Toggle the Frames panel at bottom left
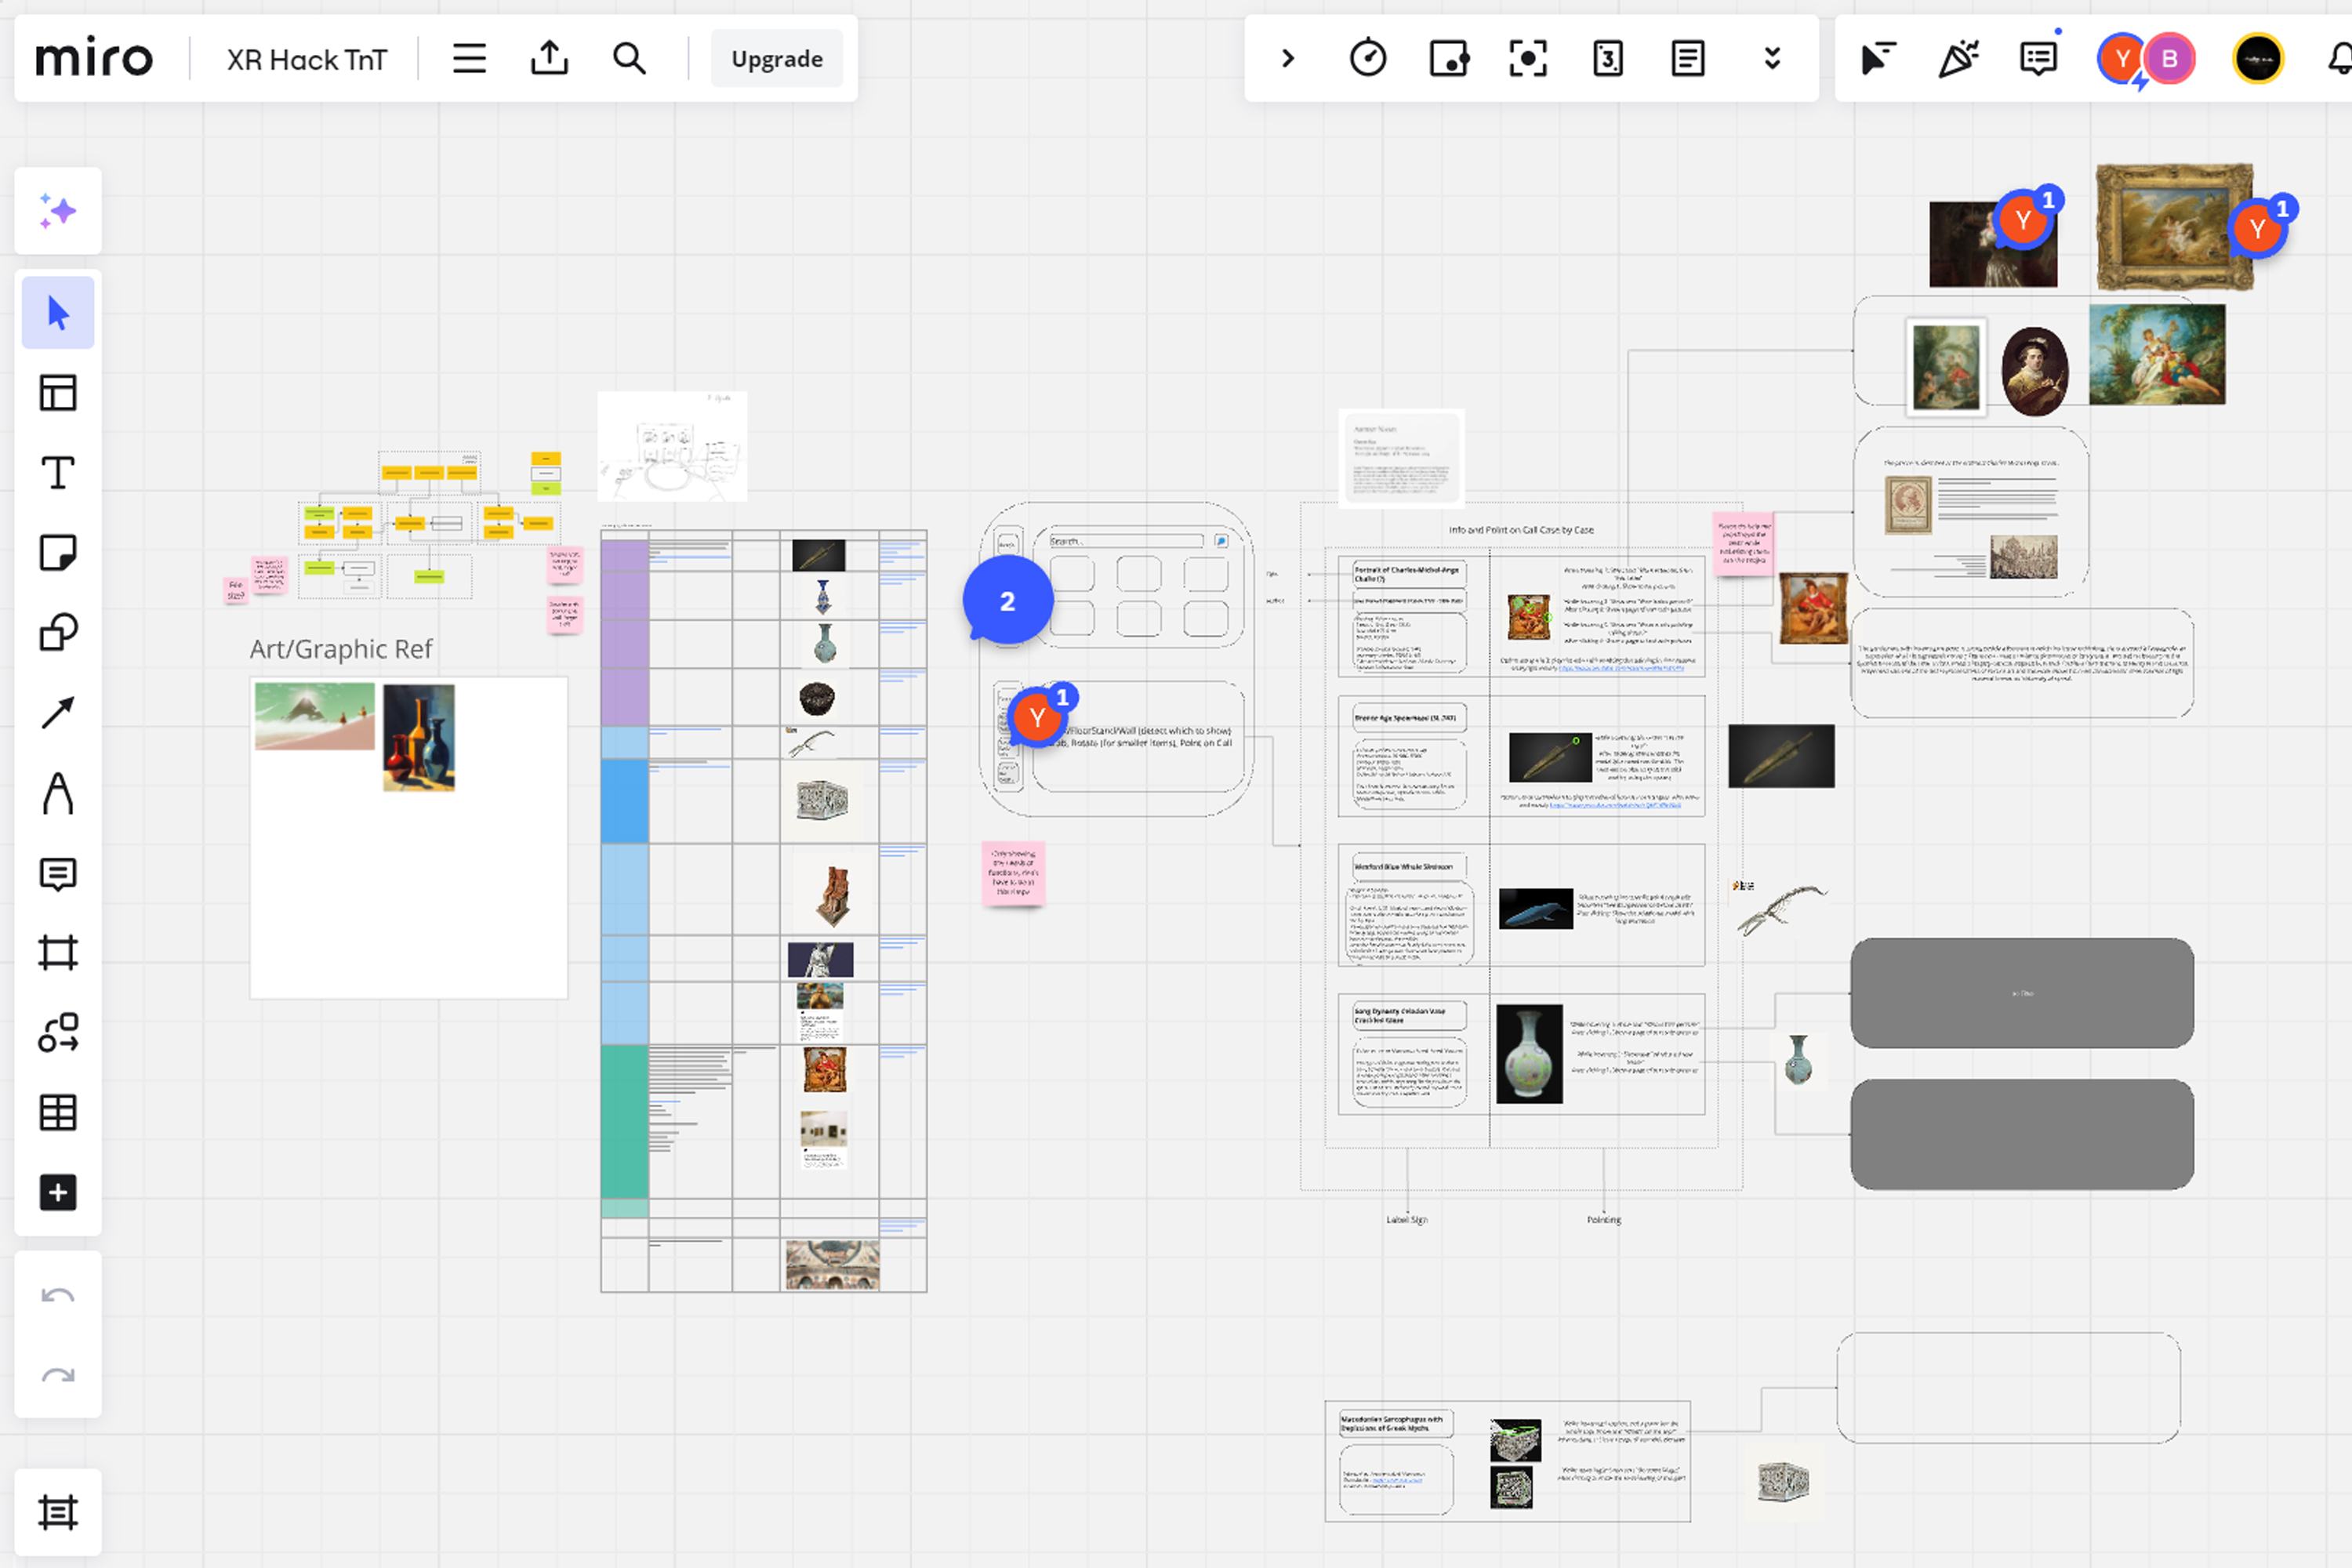This screenshot has height=1568, width=2352. 58,1512
